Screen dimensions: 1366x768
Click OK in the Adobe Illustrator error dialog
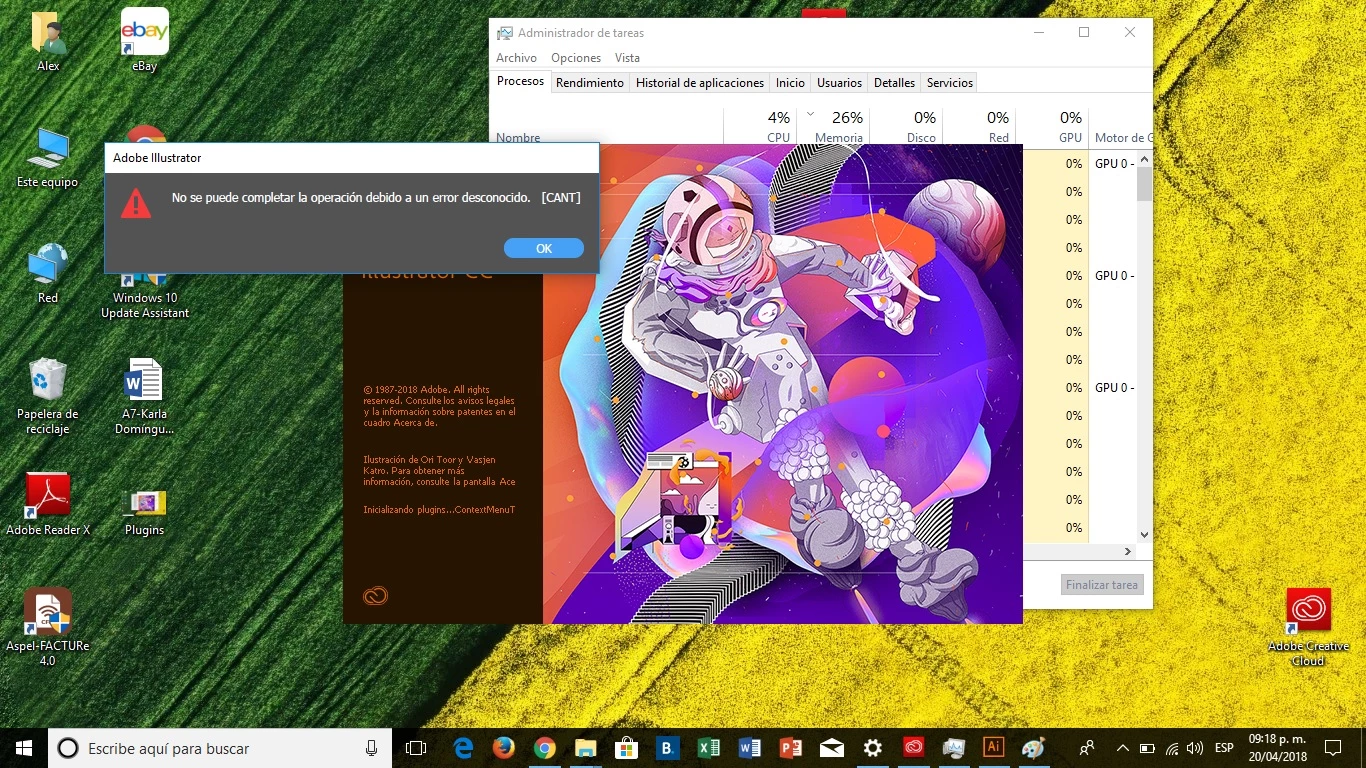coord(544,248)
